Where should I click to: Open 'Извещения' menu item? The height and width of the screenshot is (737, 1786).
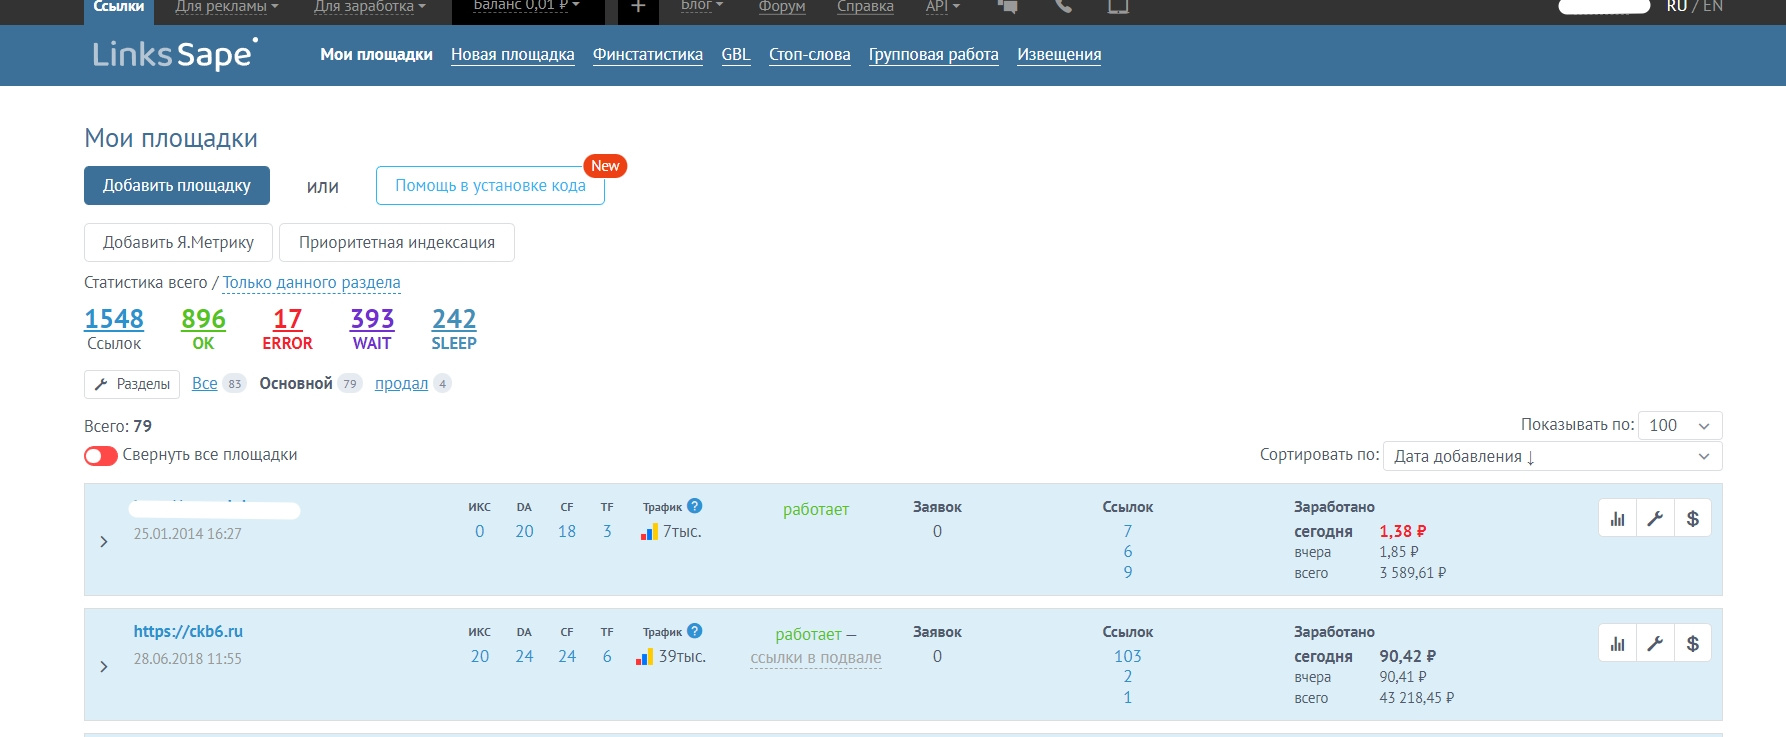click(x=1059, y=55)
